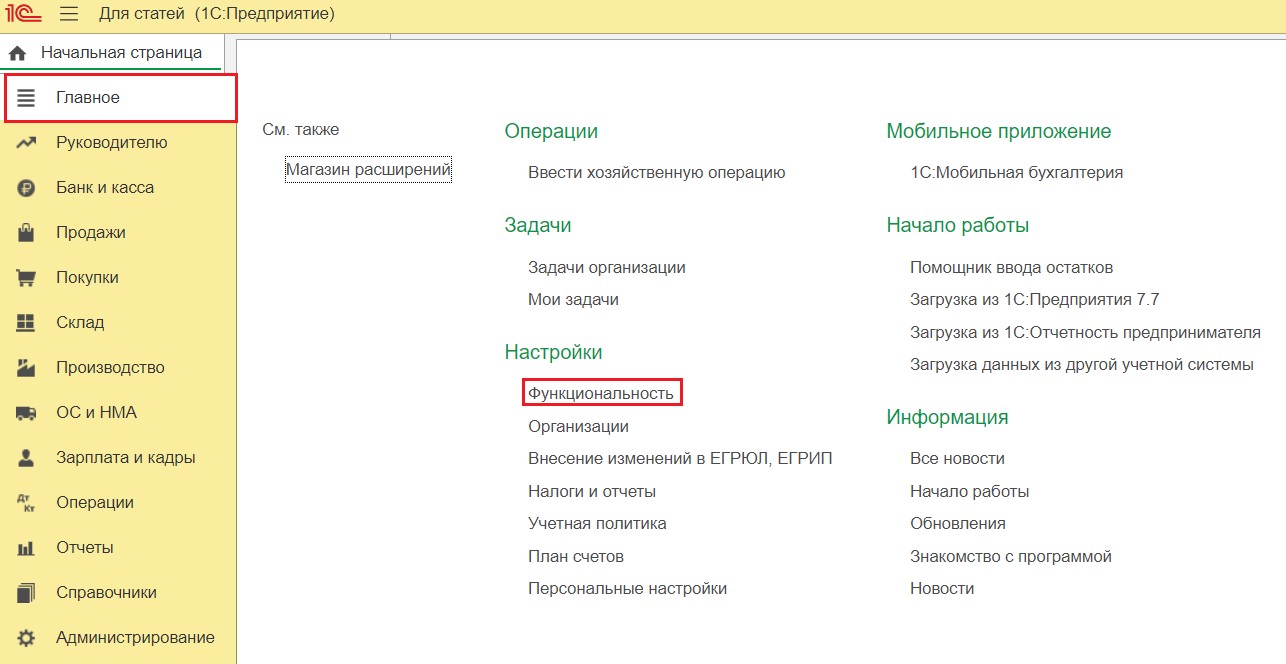The width and height of the screenshot is (1286, 664).
Task: Open the Зарплата и кадры section label
Action: click(126, 458)
